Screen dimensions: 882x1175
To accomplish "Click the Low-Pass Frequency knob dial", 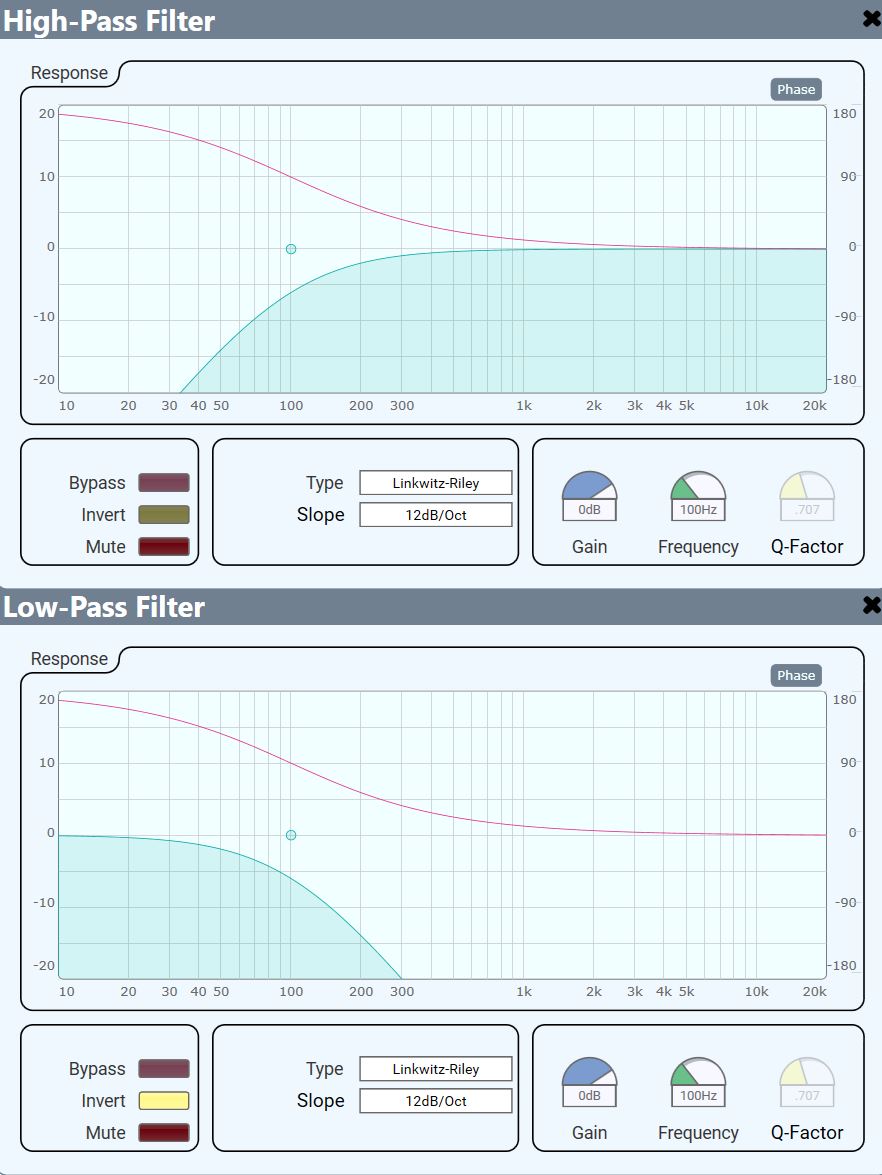I will (698, 1072).
